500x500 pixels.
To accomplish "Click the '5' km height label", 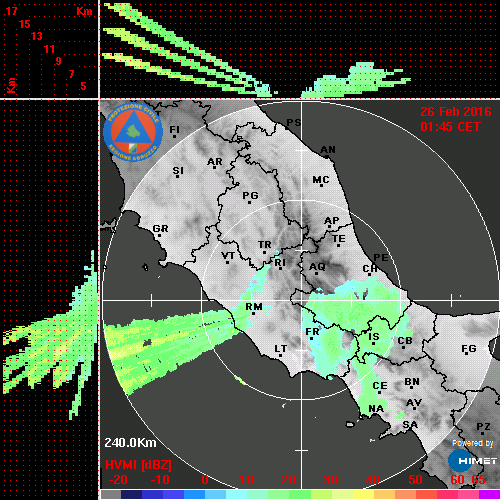I will [83, 86].
